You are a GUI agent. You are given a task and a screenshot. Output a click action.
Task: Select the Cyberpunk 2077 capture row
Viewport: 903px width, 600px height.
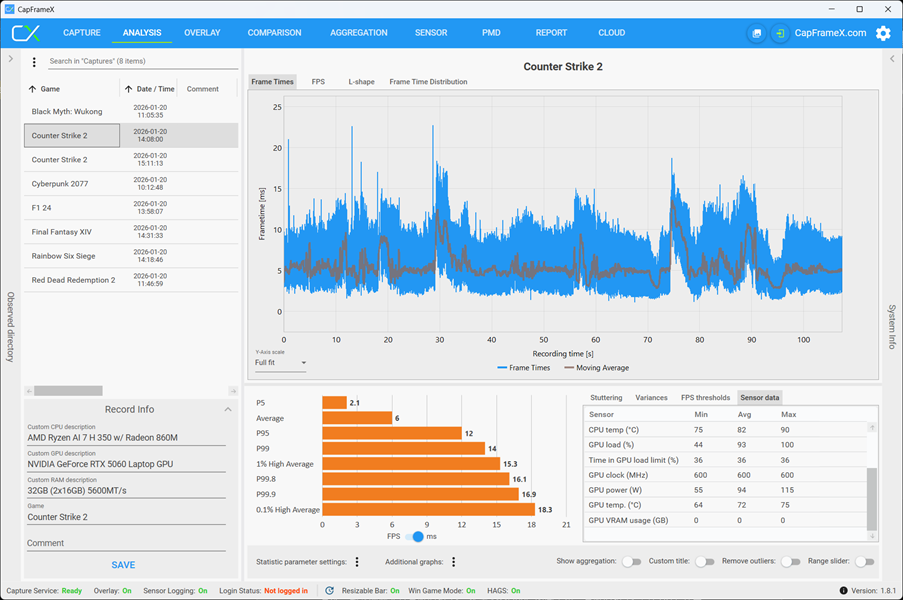(x=131, y=184)
